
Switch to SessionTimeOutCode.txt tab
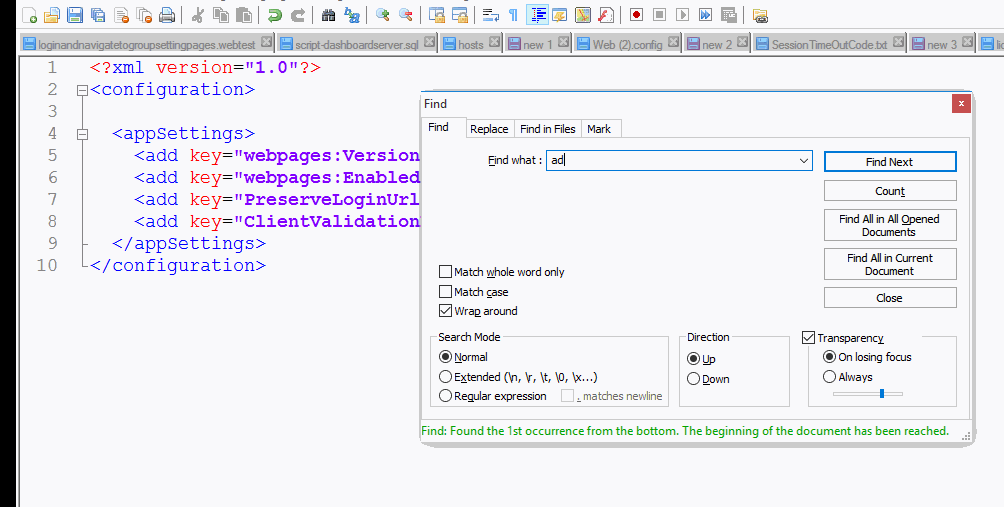830,44
